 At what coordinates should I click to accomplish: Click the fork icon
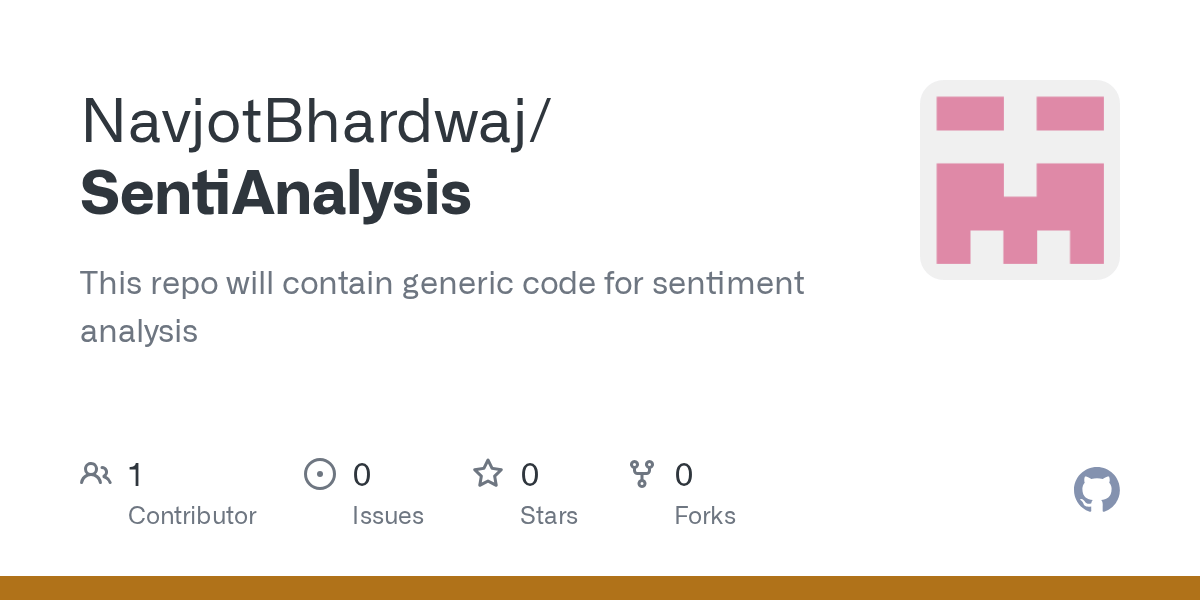pyautogui.click(x=642, y=474)
